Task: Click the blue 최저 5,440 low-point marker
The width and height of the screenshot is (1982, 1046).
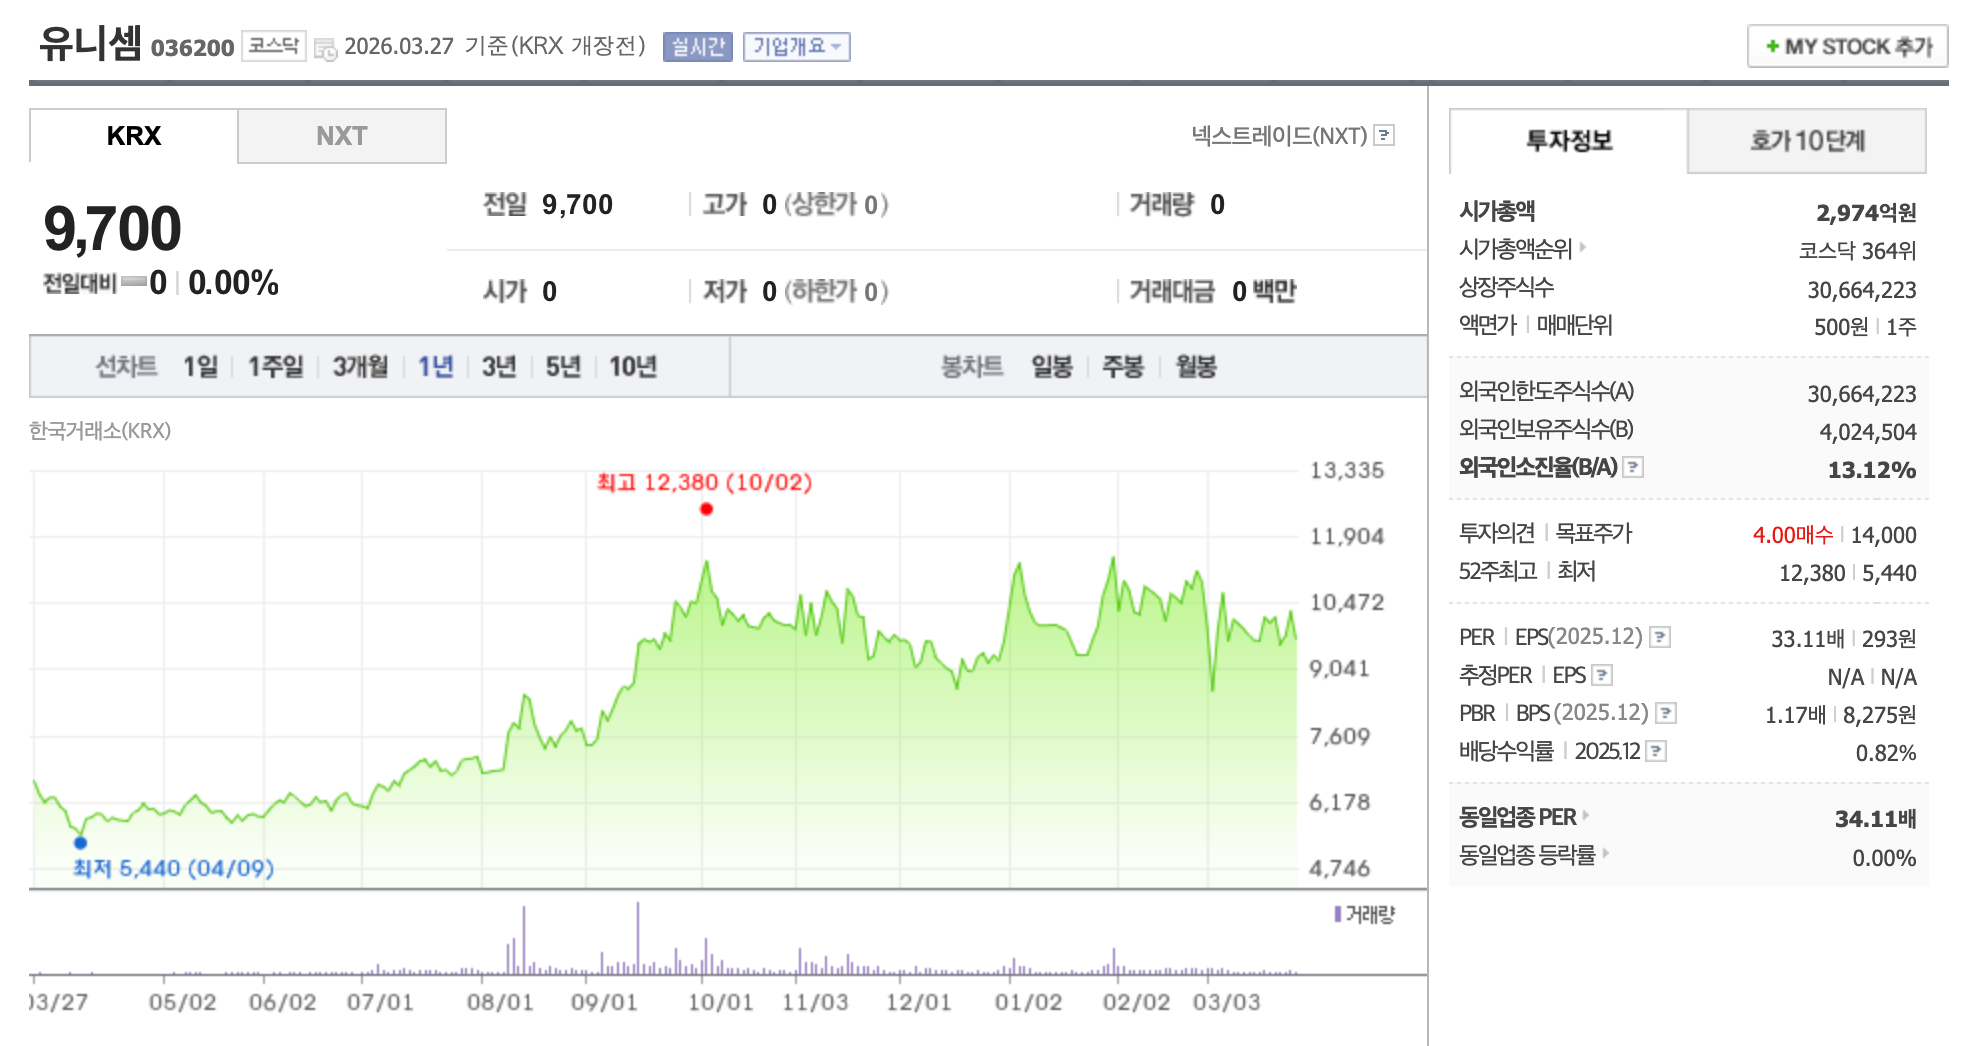Action: [x=81, y=843]
